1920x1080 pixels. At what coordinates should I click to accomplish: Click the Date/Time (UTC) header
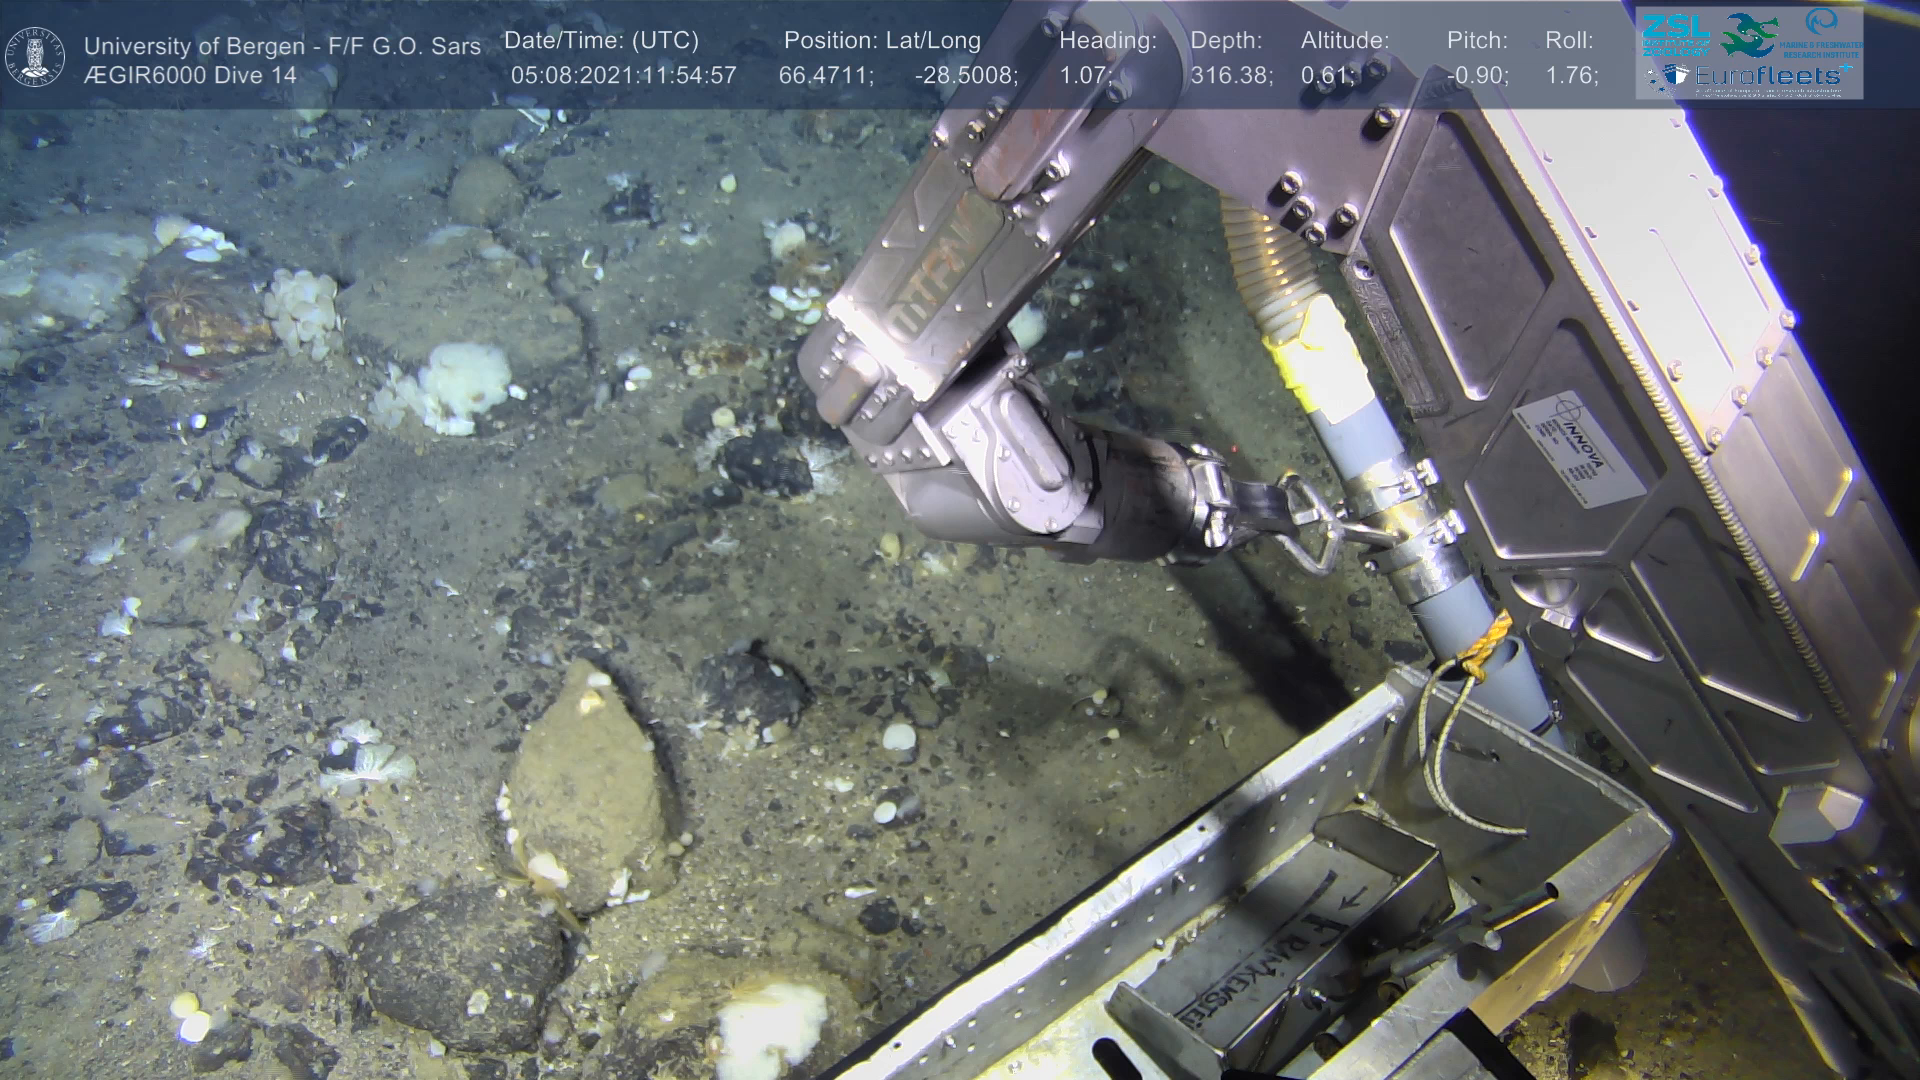tap(601, 41)
